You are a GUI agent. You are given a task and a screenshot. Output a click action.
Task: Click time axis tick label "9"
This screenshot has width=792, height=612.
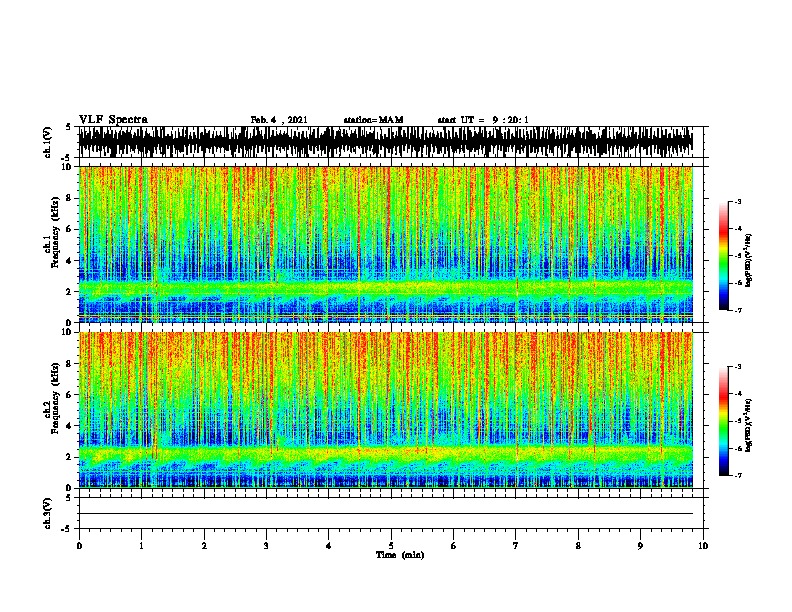pos(640,546)
